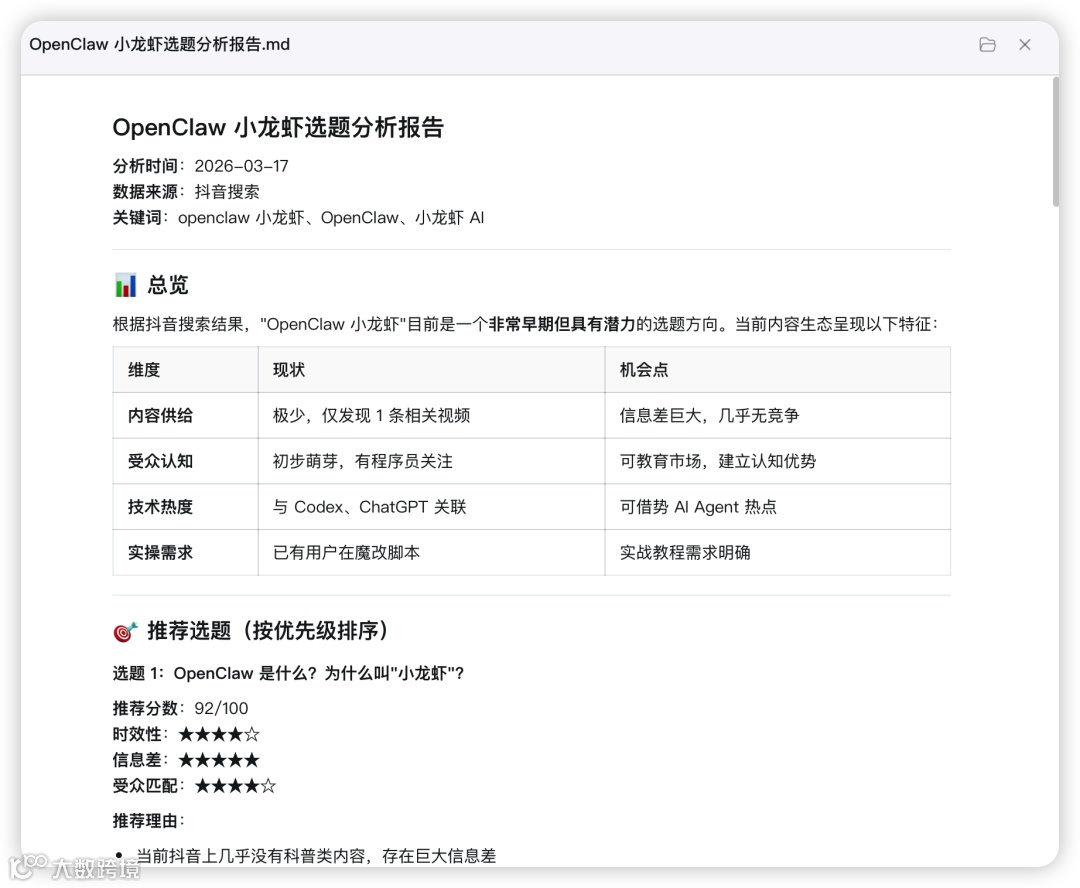Close the markdown preview window
The width and height of the screenshot is (1080, 888).
click(1024, 45)
